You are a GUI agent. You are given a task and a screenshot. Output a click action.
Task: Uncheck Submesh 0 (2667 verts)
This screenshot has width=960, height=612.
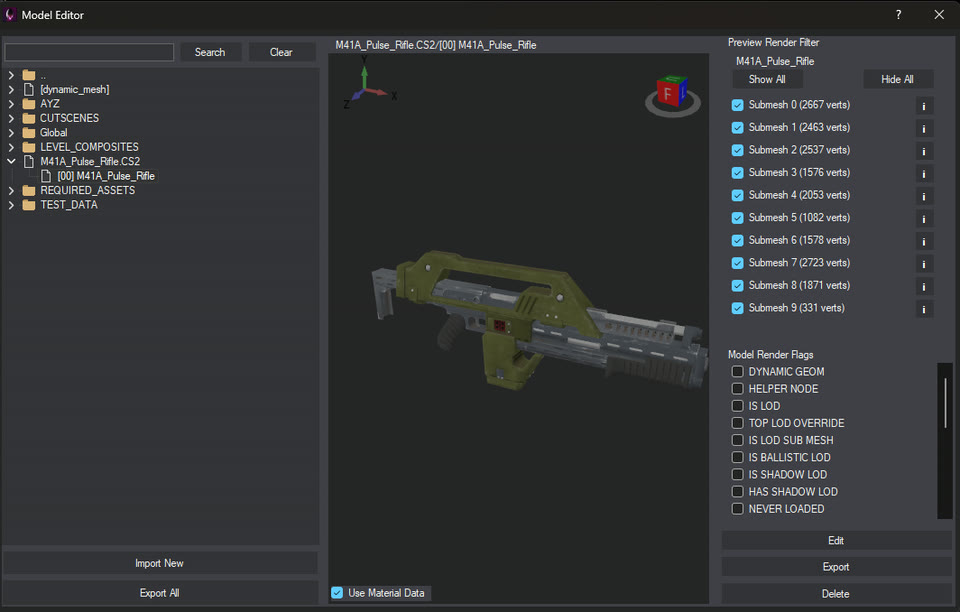tap(737, 105)
